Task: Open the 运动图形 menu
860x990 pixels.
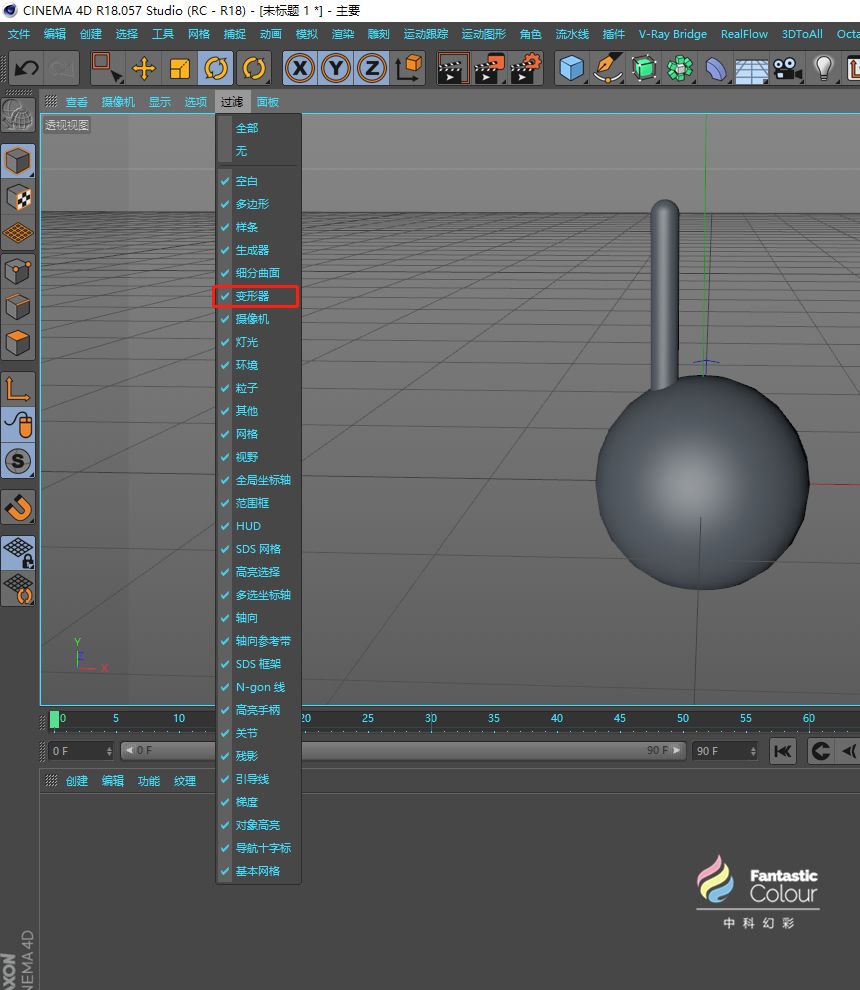Action: 484,34
